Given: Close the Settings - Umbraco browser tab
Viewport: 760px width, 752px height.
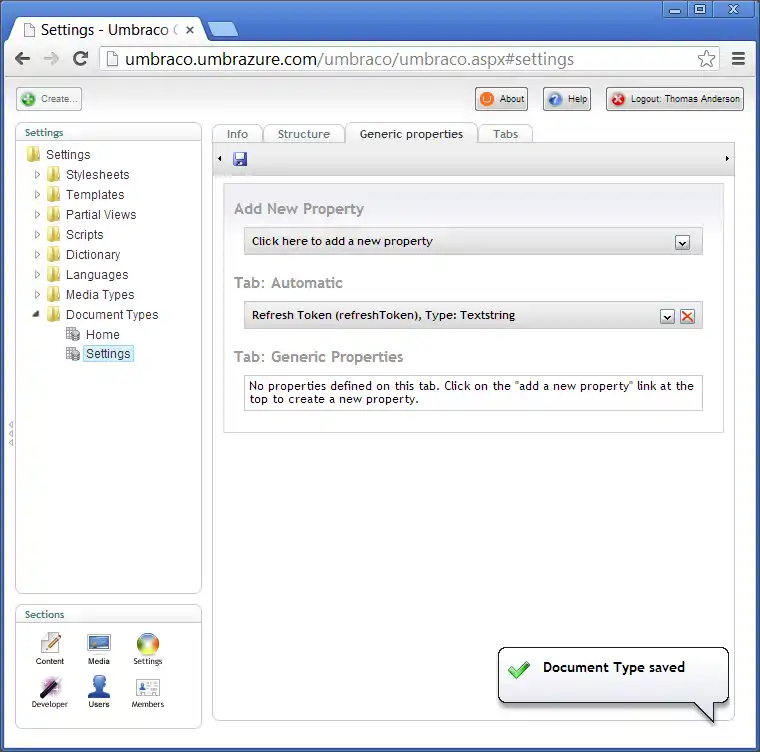Looking at the screenshot, I should pyautogui.click(x=190, y=30).
